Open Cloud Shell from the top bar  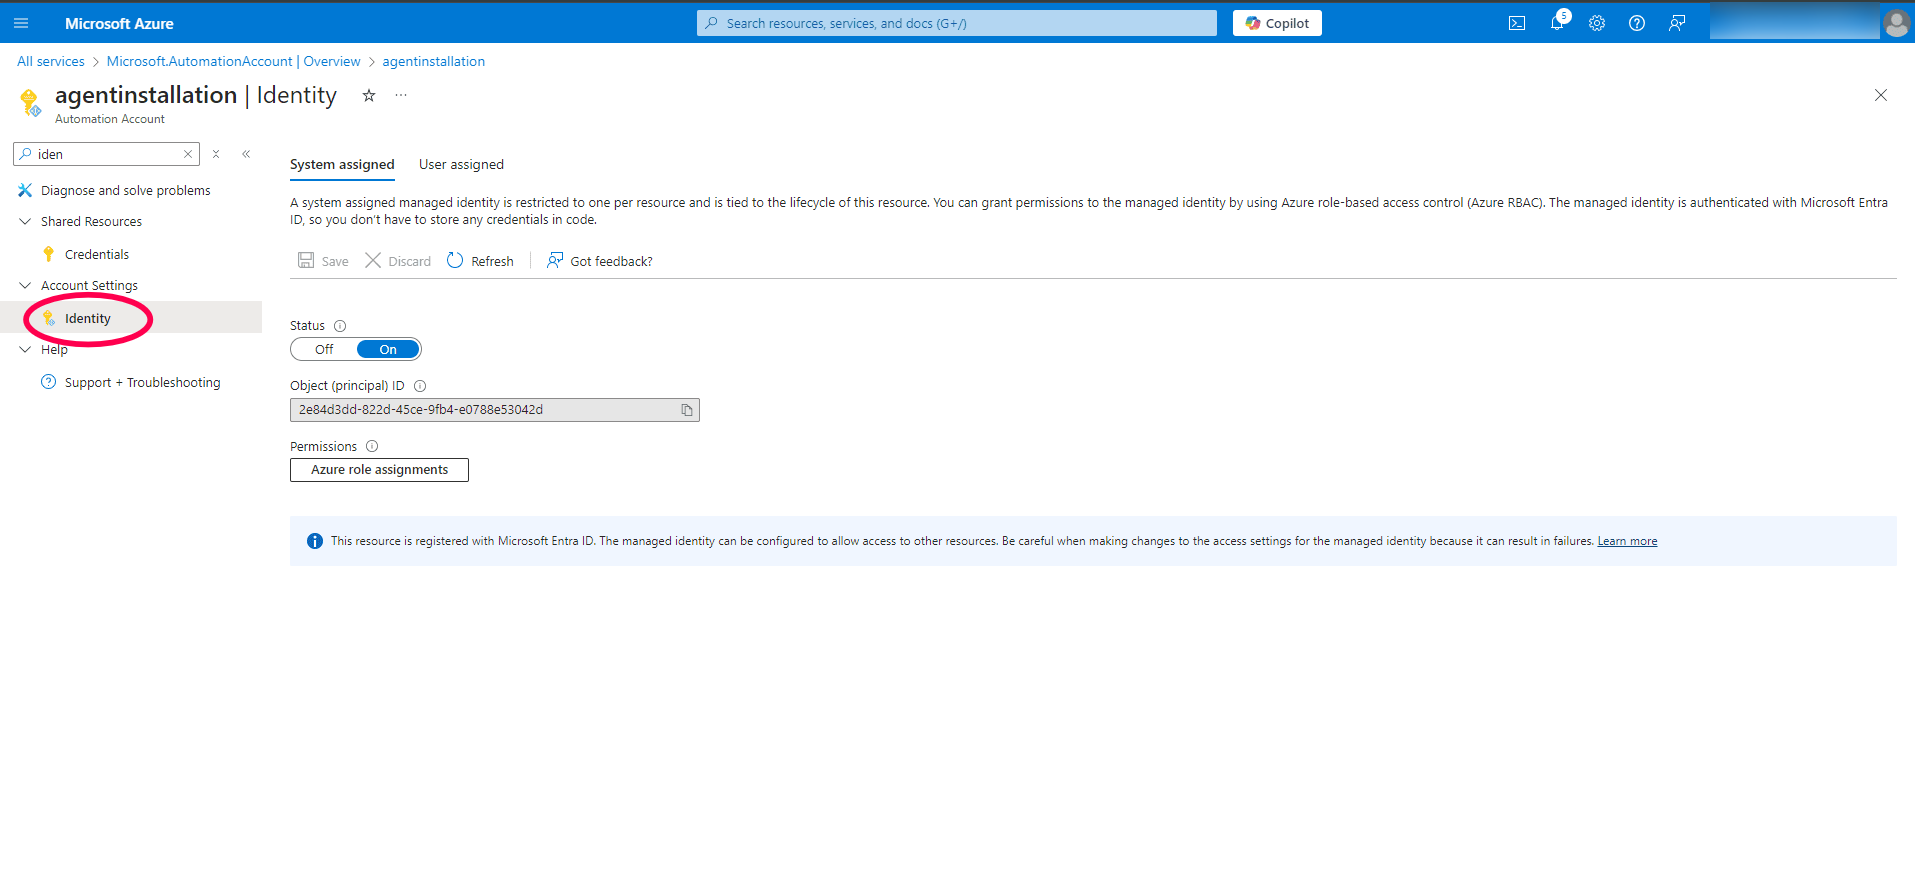pos(1517,23)
